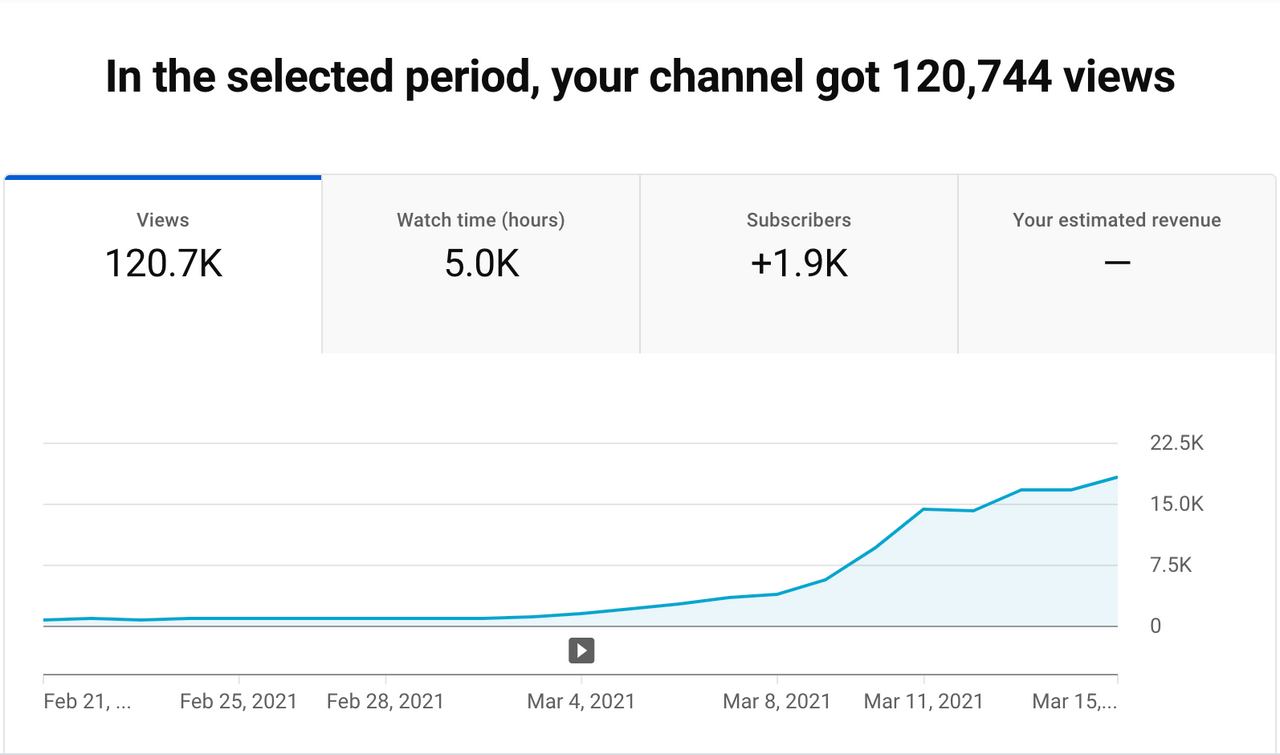Image resolution: width=1280 pixels, height=755 pixels.
Task: Click the Feb 28, 2021 date label
Action: coord(385,701)
